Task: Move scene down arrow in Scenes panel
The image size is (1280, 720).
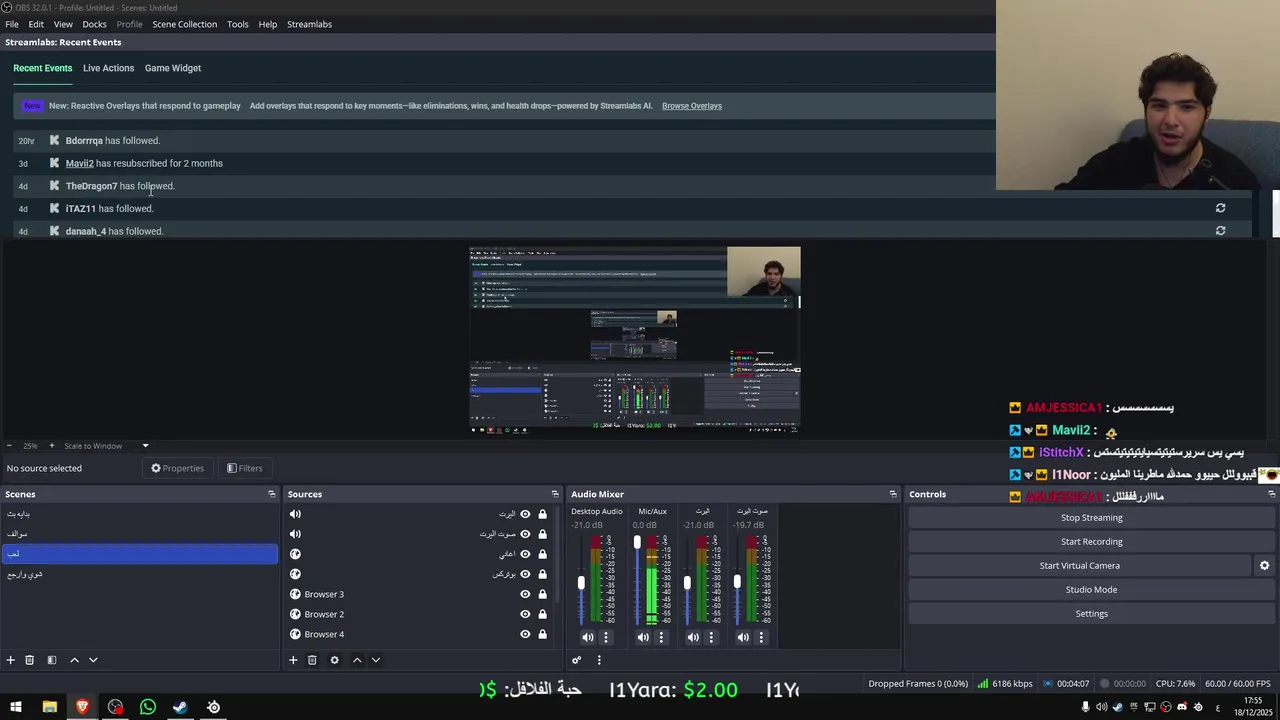Action: point(93,660)
